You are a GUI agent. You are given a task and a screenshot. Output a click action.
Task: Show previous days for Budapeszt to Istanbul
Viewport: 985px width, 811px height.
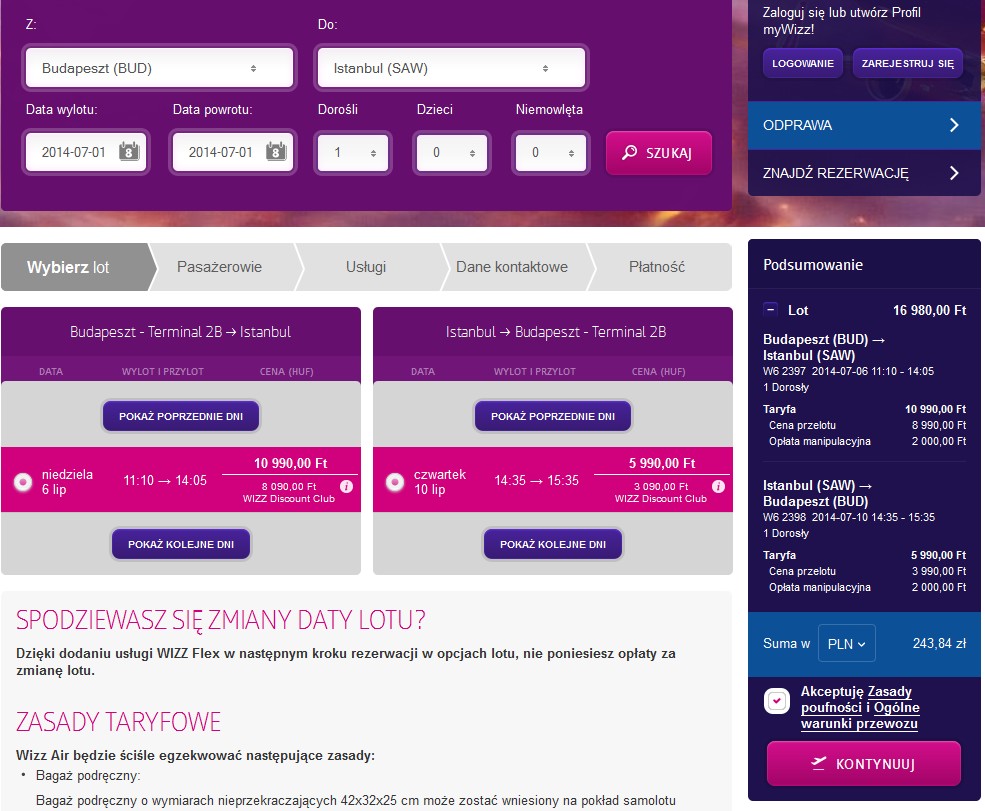181,416
